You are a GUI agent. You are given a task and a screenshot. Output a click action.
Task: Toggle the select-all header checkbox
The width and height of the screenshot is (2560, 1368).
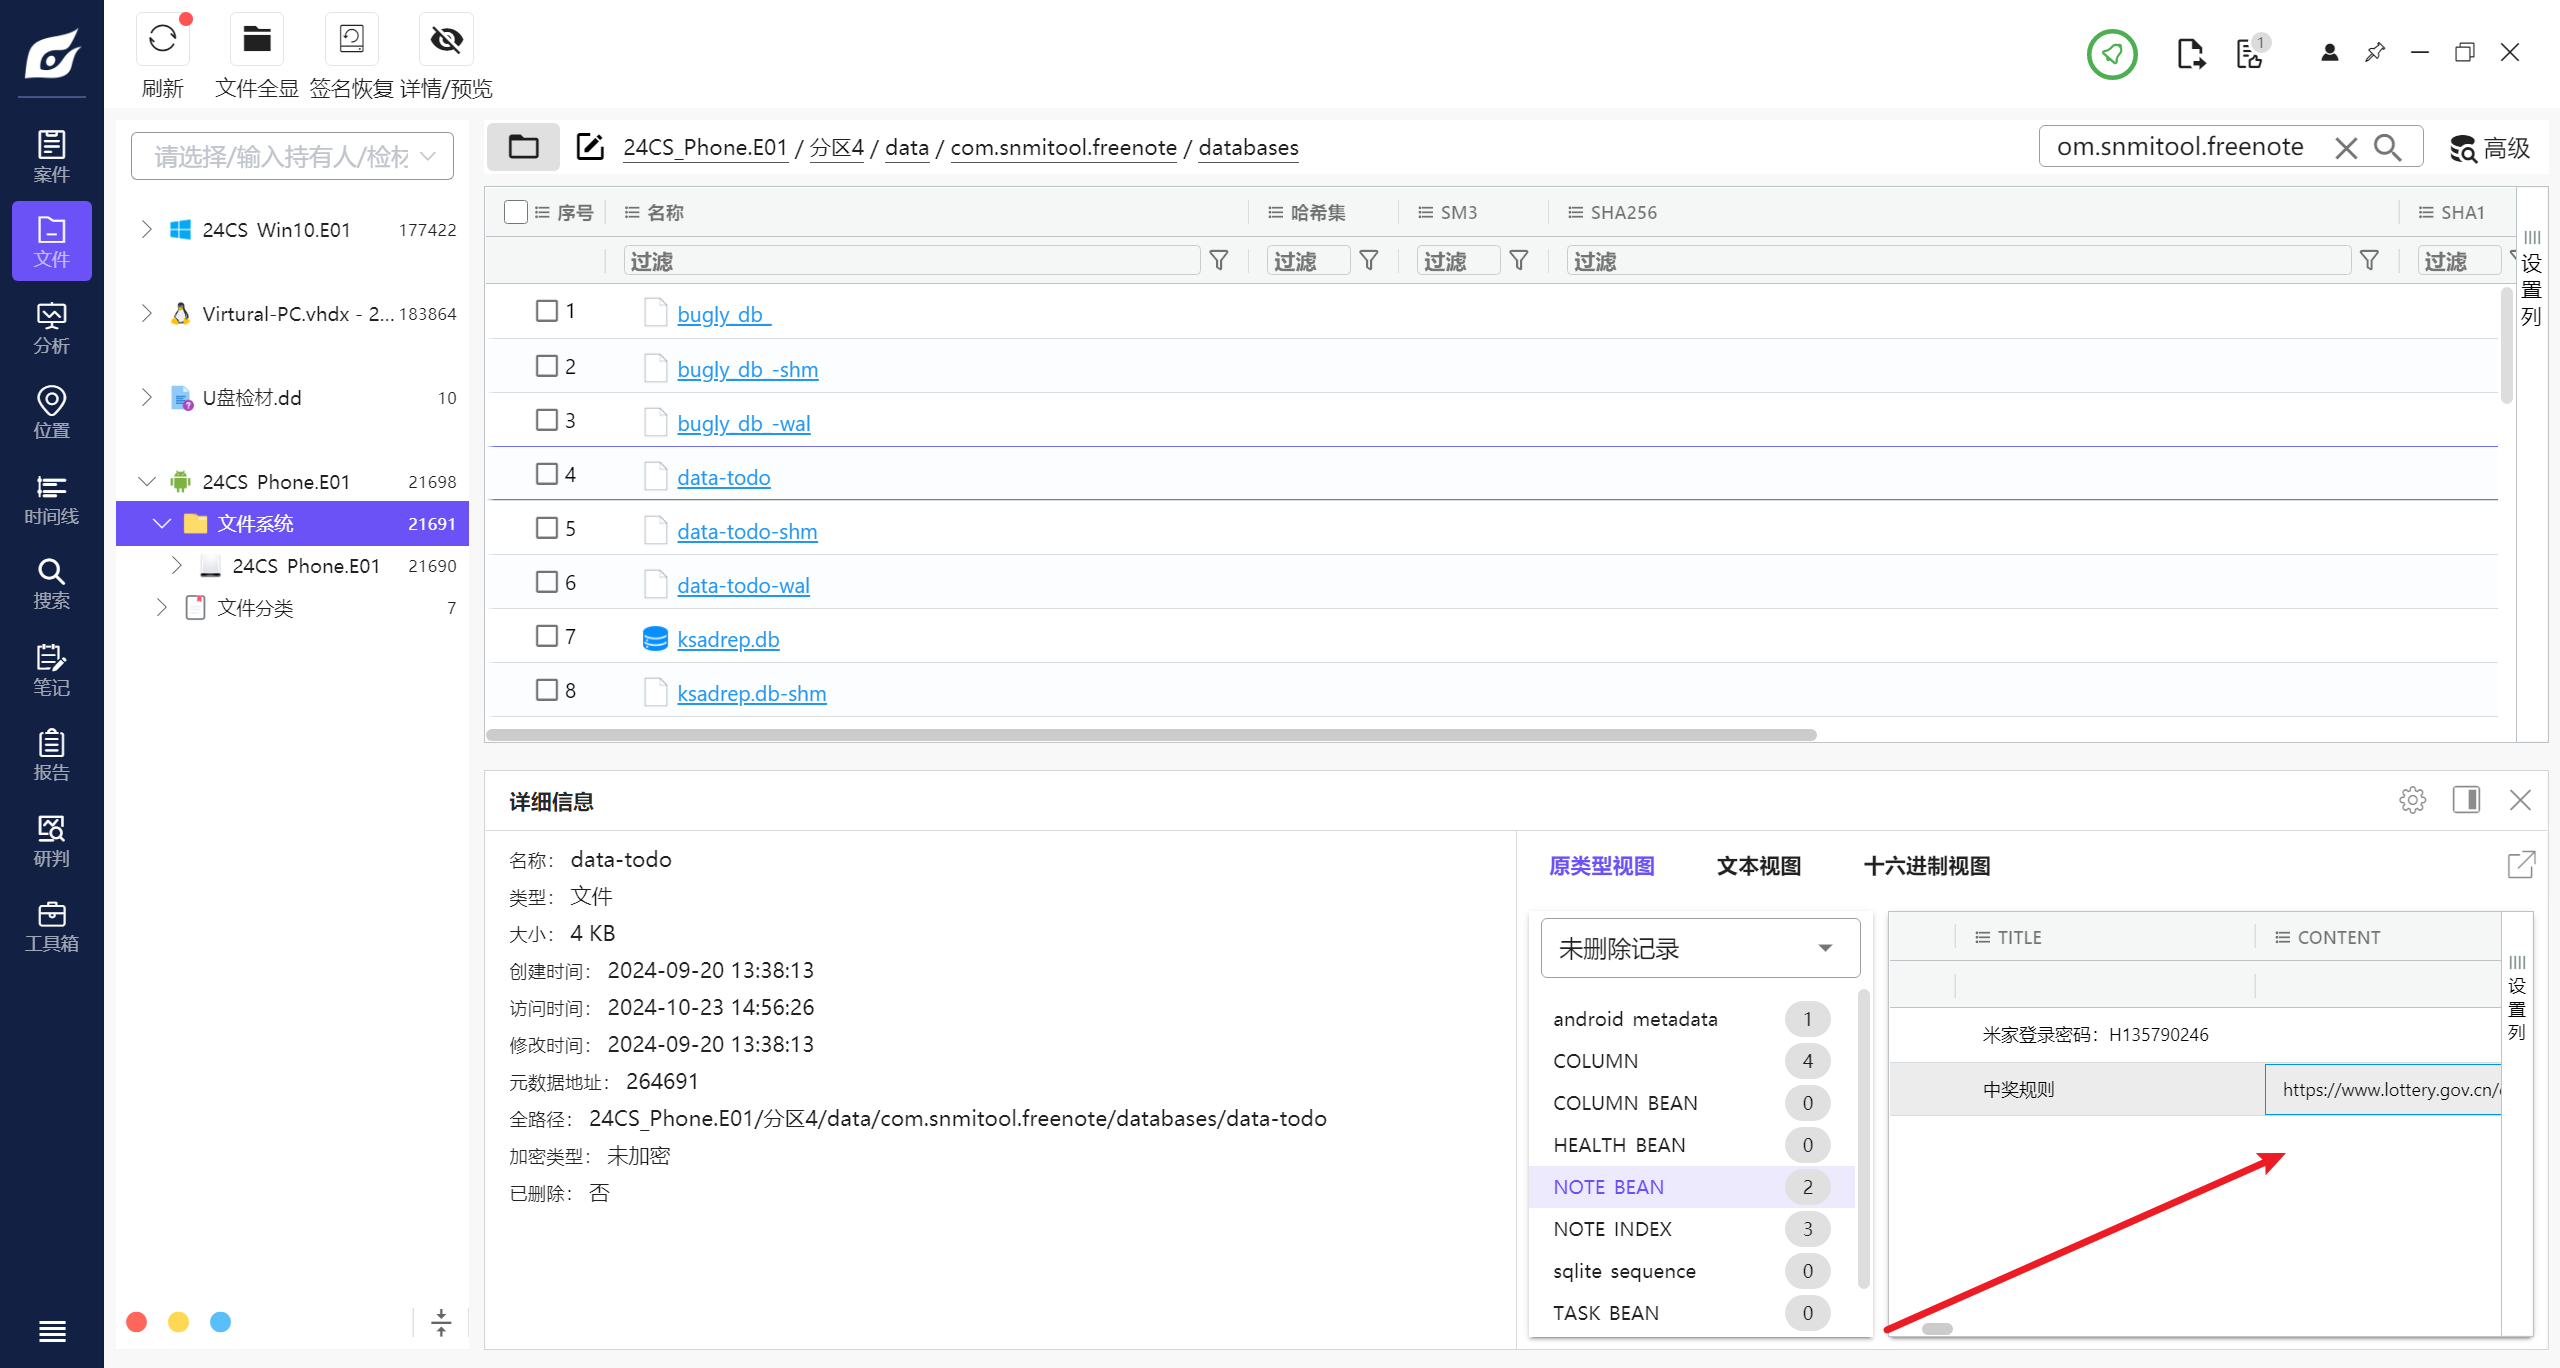516,212
